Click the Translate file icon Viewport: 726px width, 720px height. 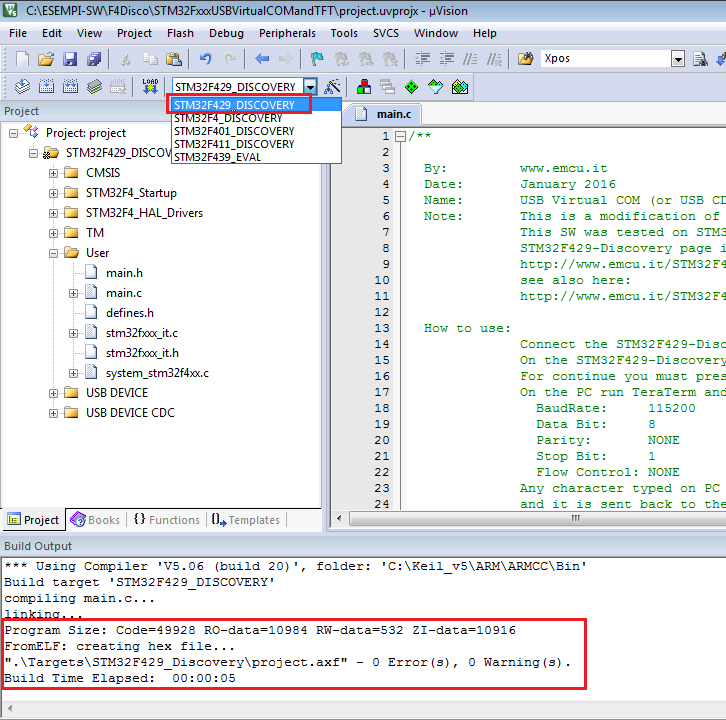(22, 87)
